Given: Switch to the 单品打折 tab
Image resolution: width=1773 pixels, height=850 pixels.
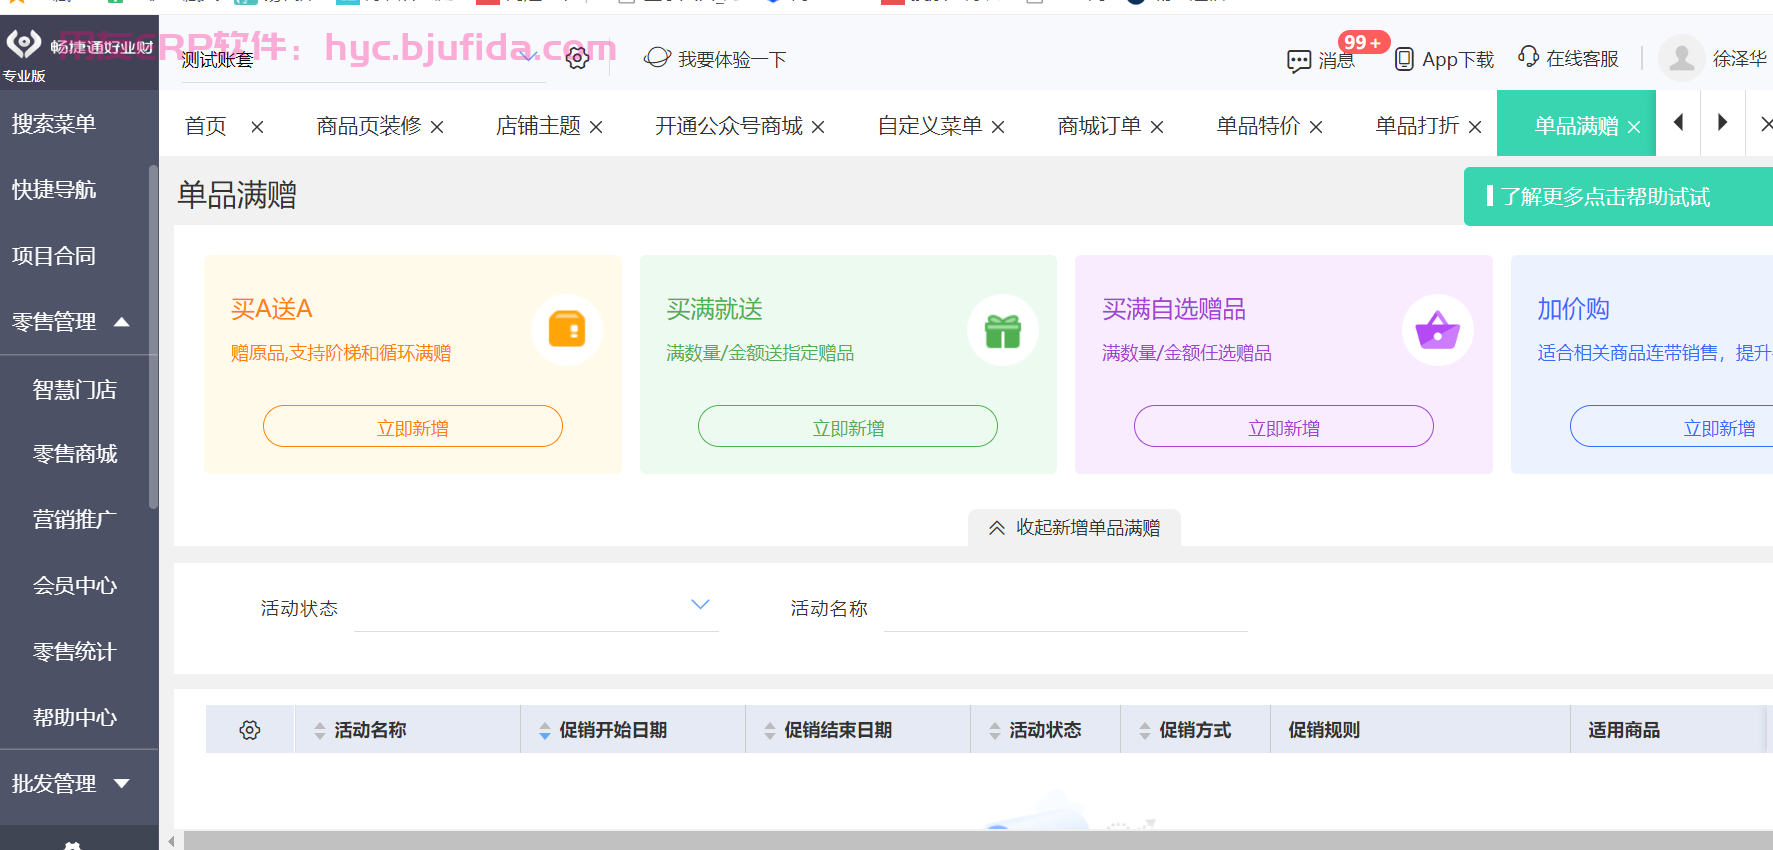Looking at the screenshot, I should (x=1417, y=126).
